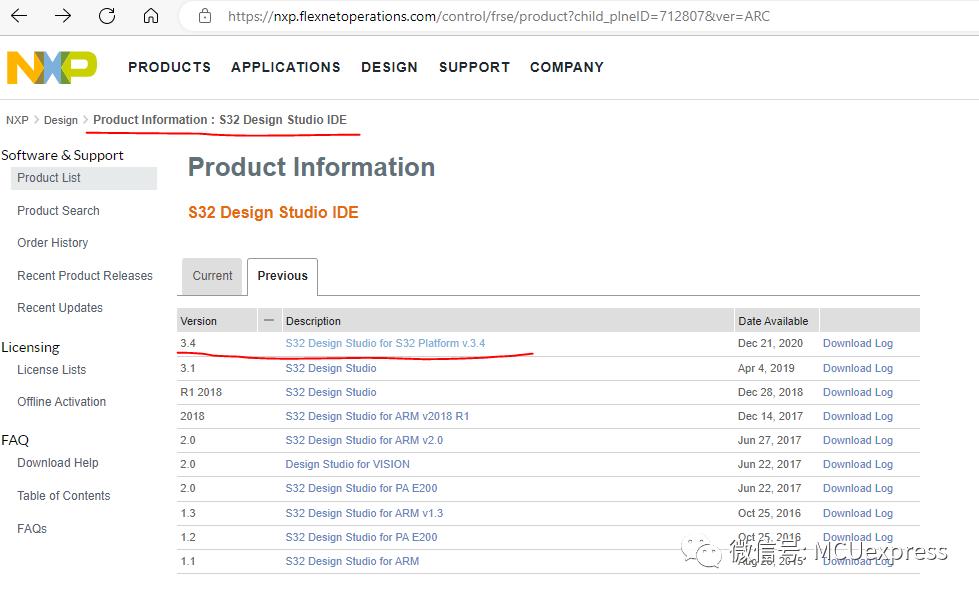This screenshot has width=979, height=596.
Task: Open S32 Design Studio for ARM version 1.1
Action: point(352,561)
